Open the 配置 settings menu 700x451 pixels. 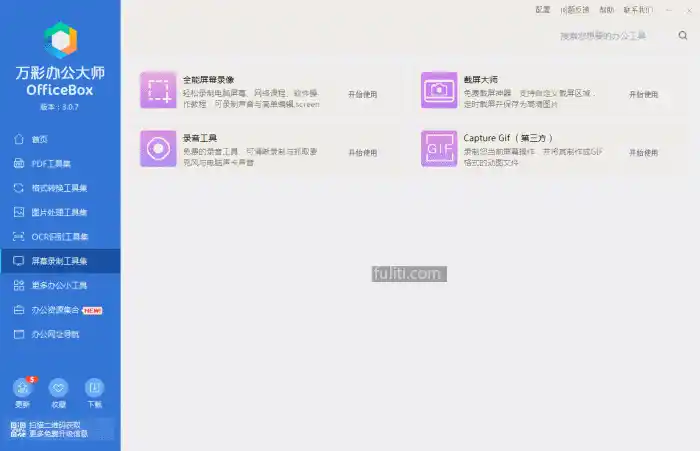pyautogui.click(x=543, y=10)
